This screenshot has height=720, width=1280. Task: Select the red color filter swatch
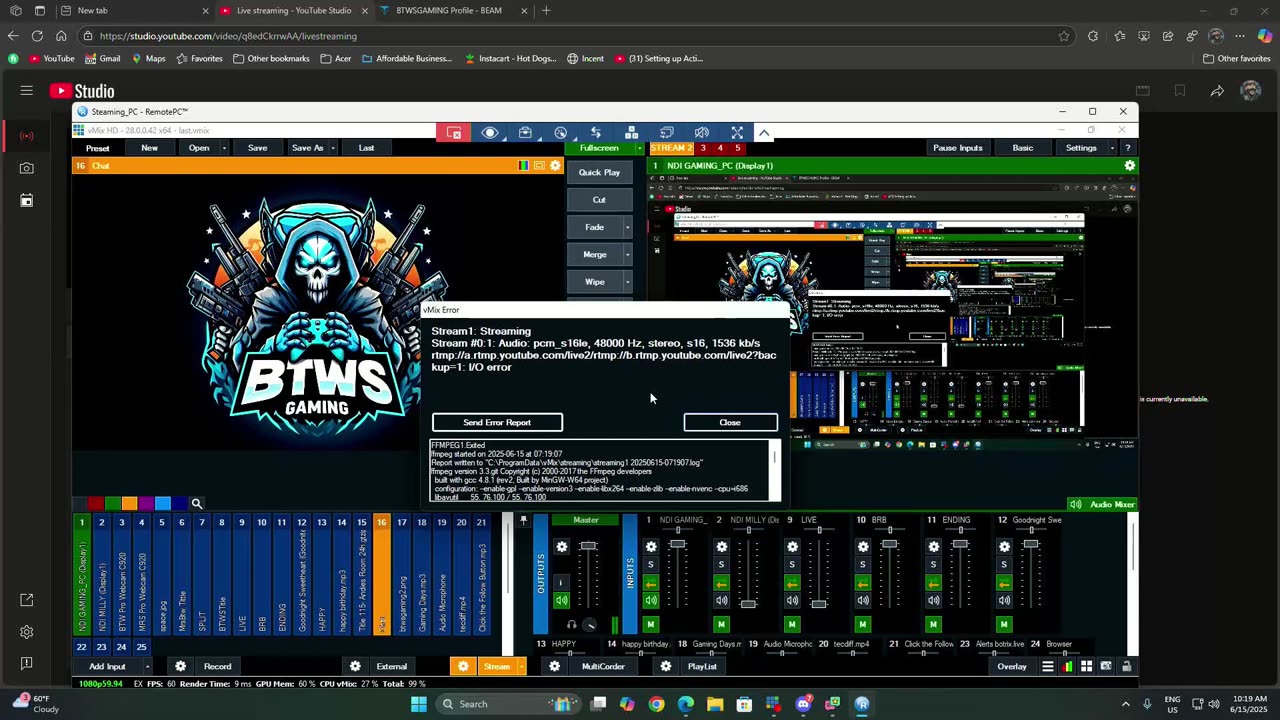96,504
